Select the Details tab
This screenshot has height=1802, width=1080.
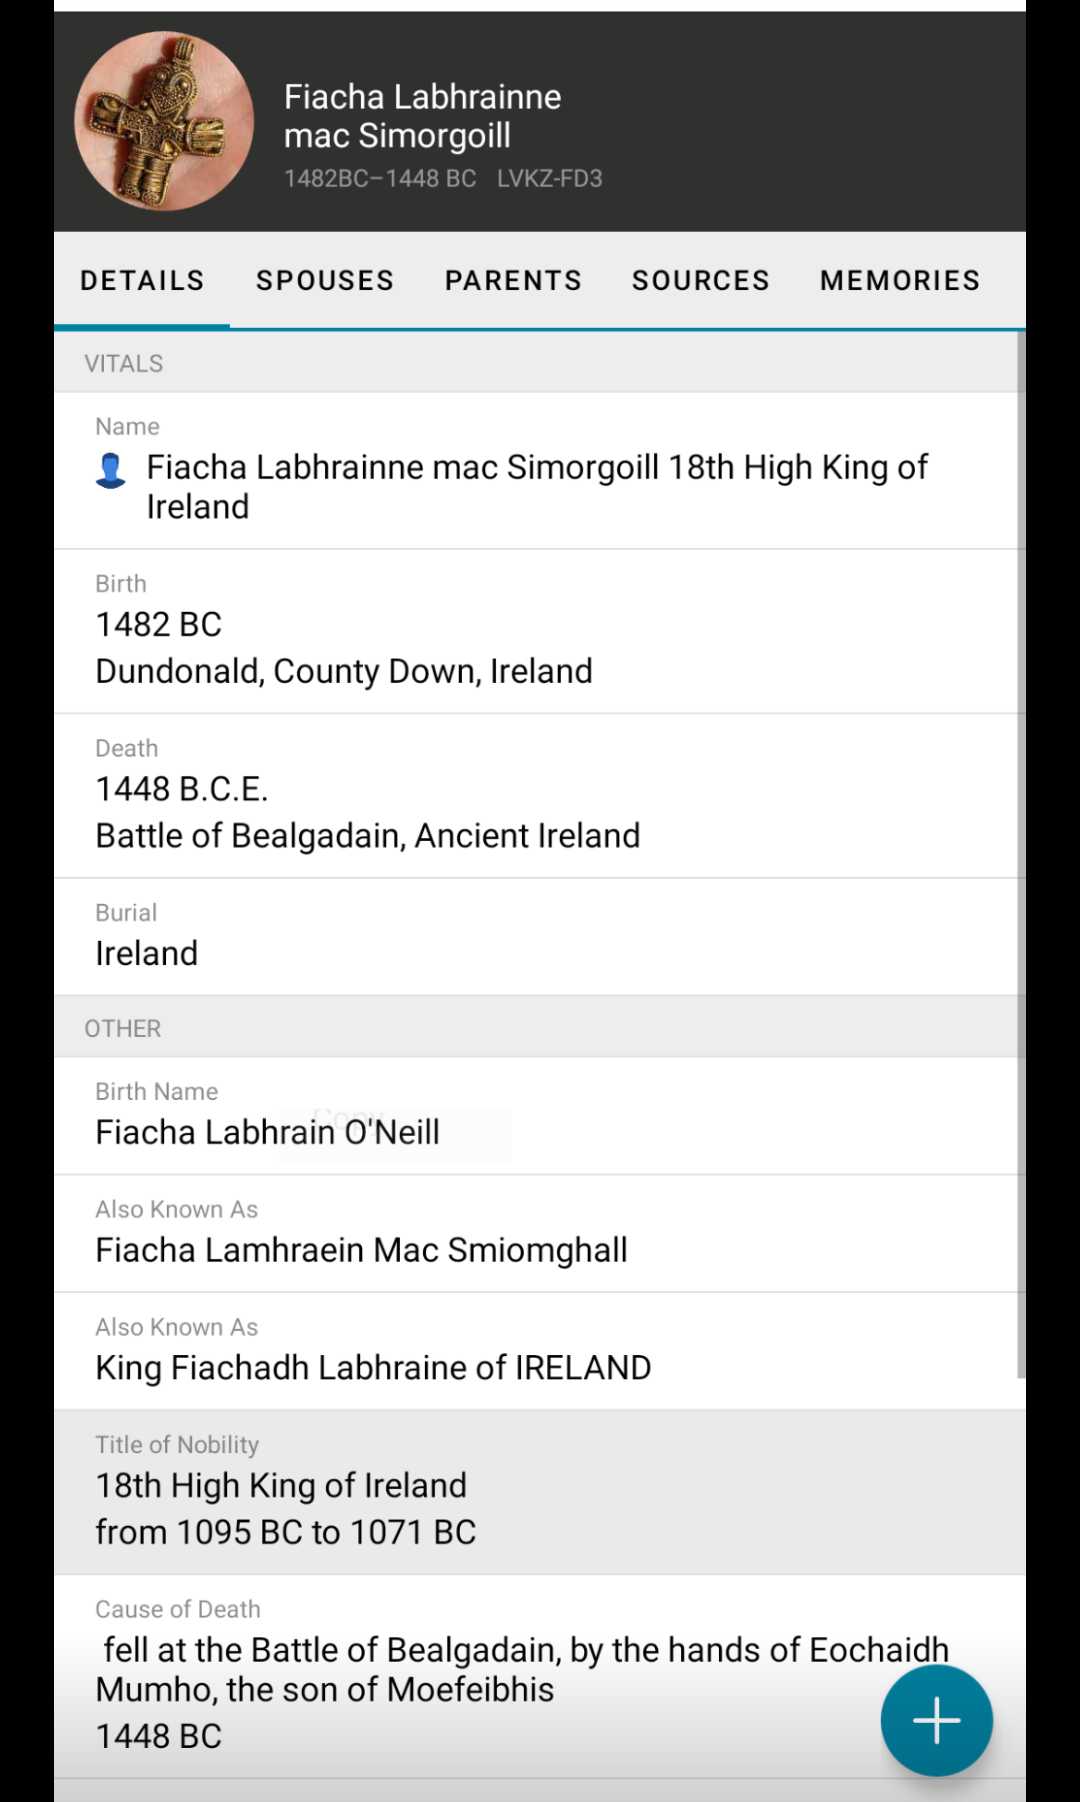[142, 280]
